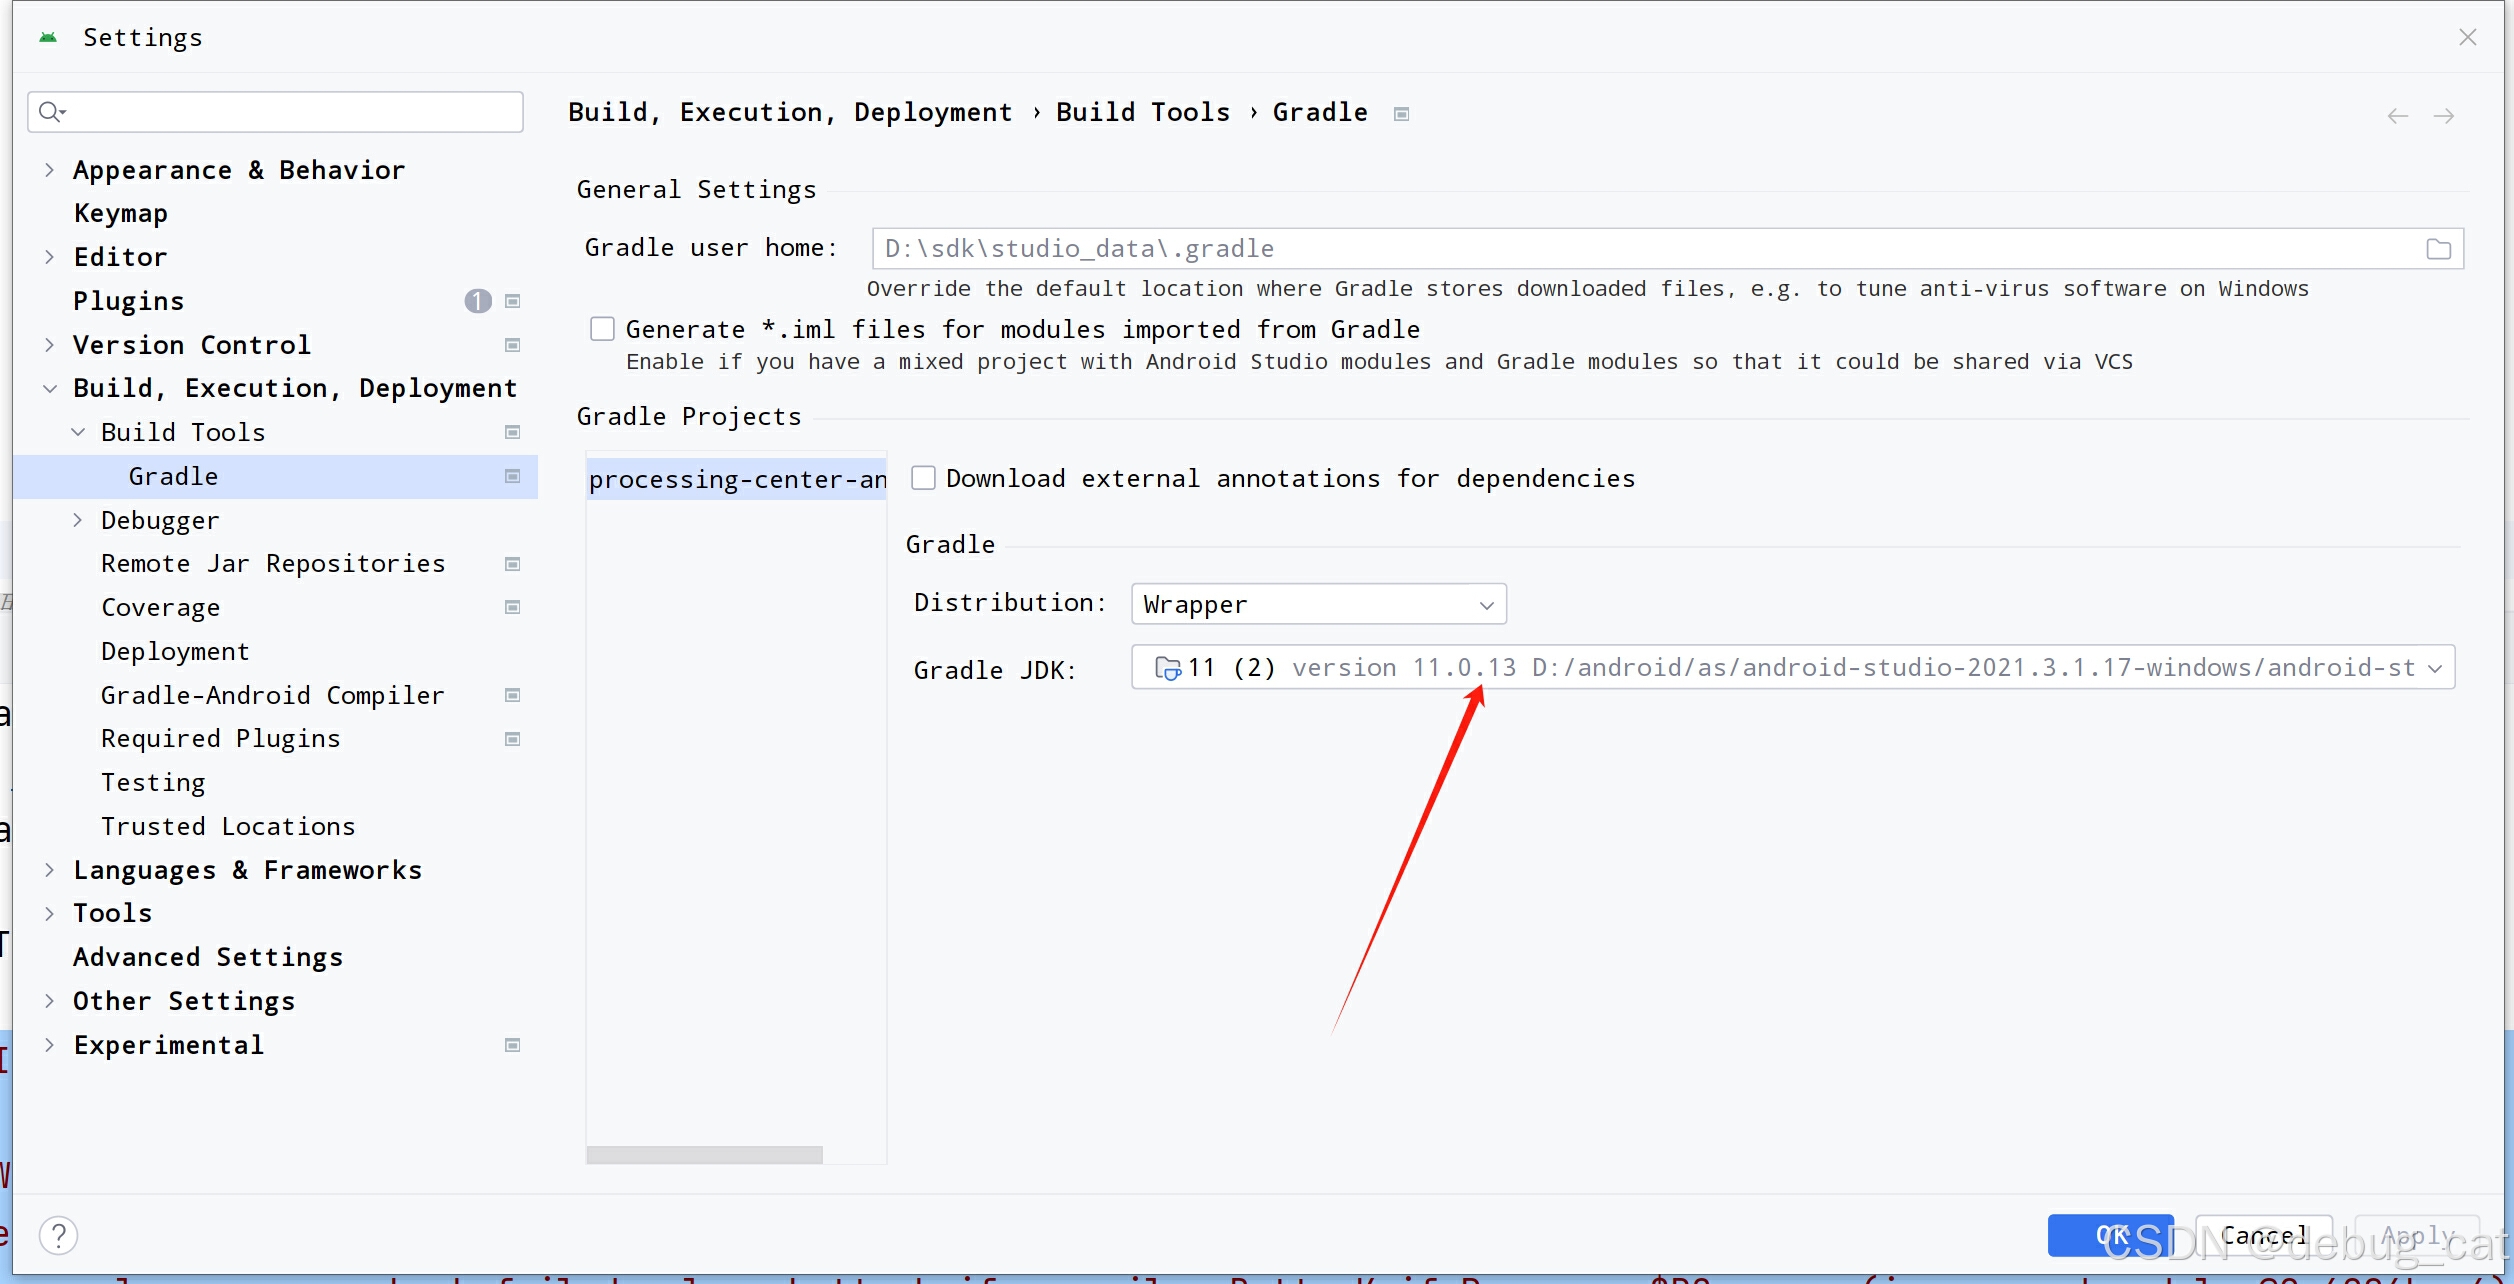Open help via the question mark icon
This screenshot has width=2514, height=1284.
(59, 1235)
